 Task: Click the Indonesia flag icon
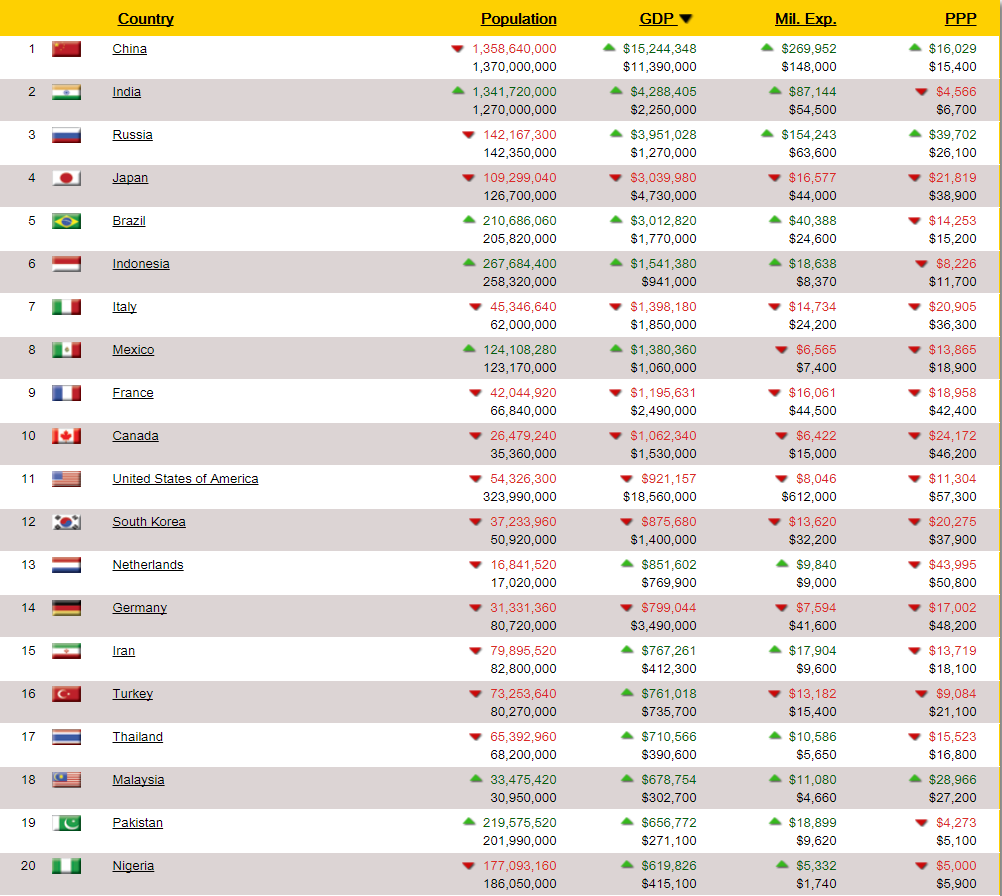pos(66,264)
